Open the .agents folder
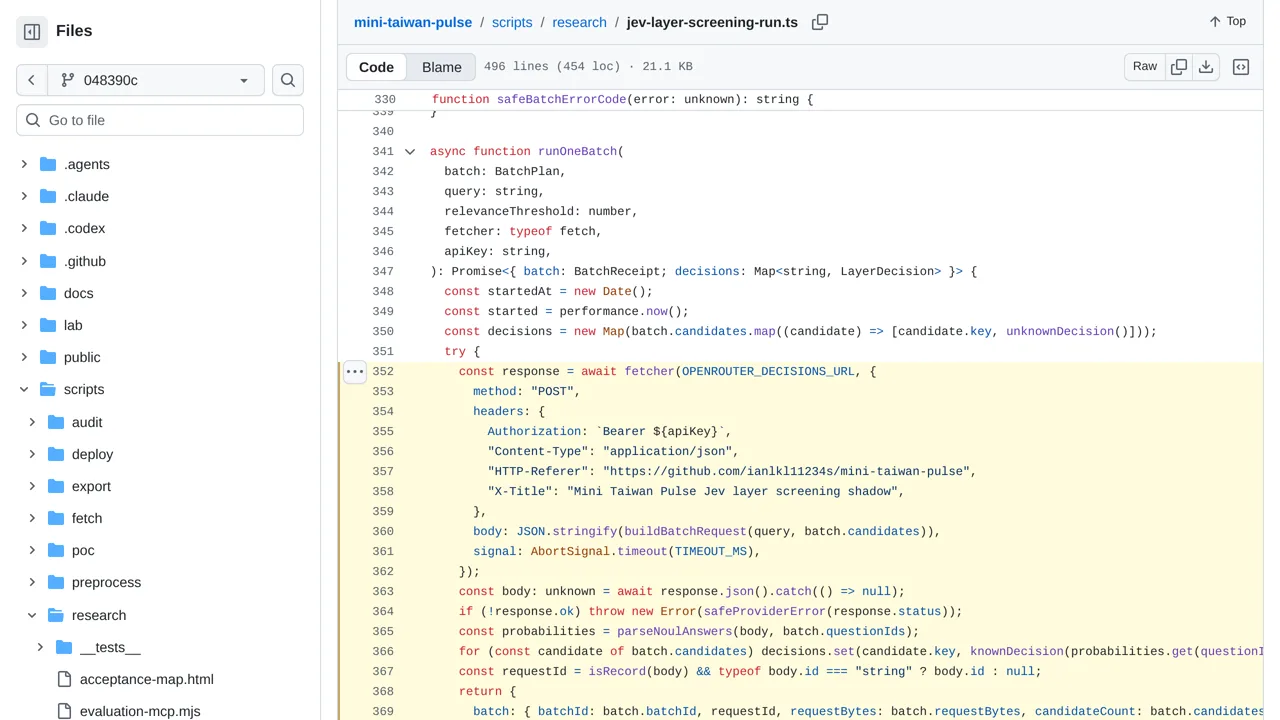Viewport: 1280px width, 720px height. (x=87, y=164)
